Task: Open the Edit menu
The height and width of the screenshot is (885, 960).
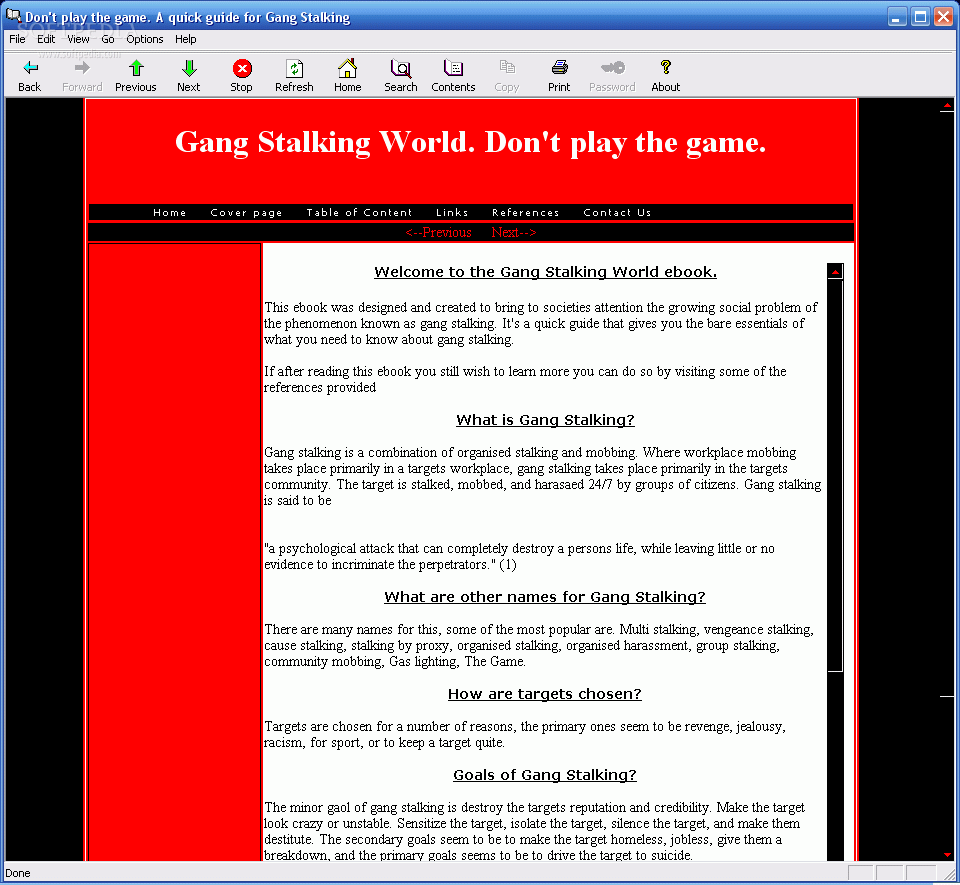Action: [x=46, y=39]
